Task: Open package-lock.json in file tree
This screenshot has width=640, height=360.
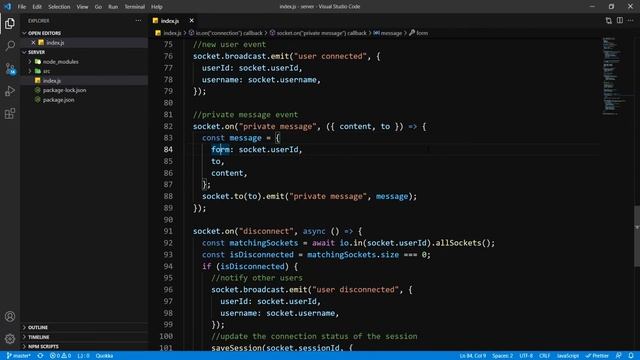Action: pos(84,90)
